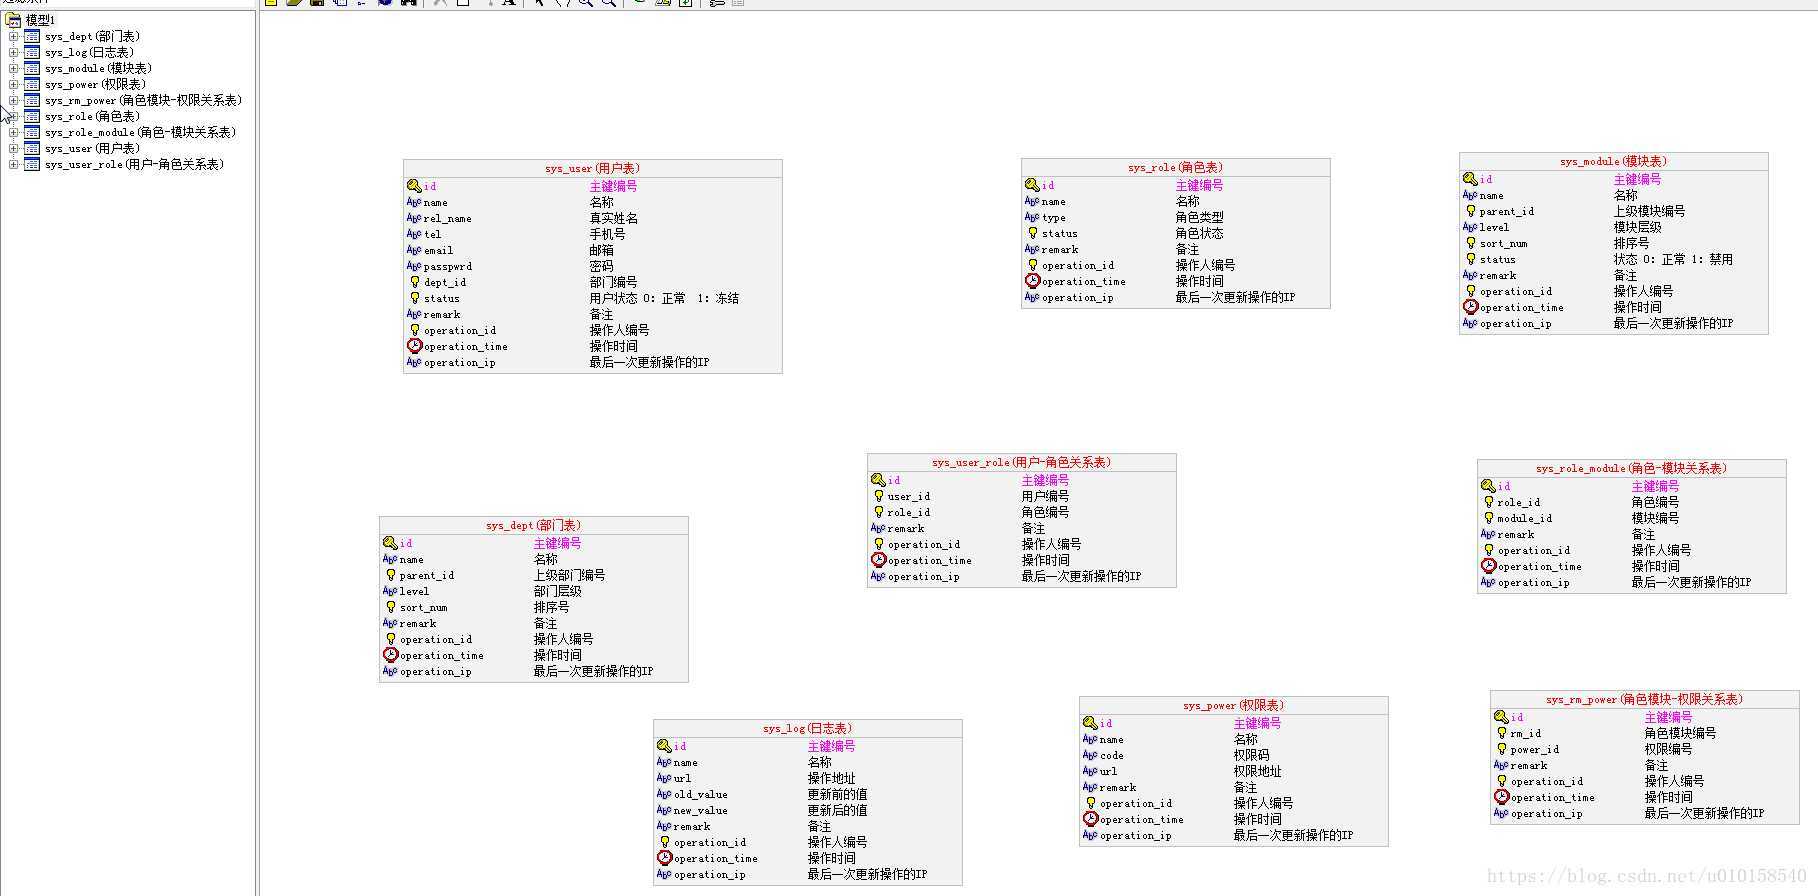Expand the sys_role_module tree node
The width and height of the screenshot is (1818, 896).
coord(14,132)
